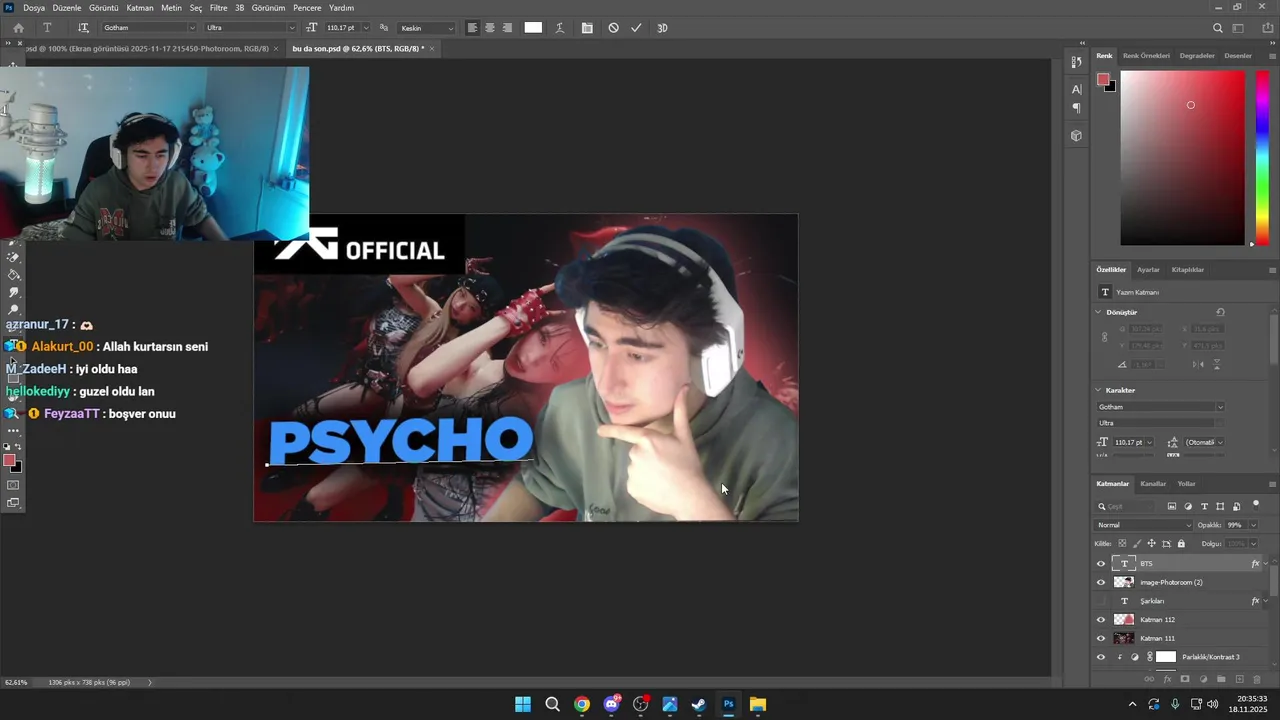The height and width of the screenshot is (720, 1280).
Task: Create a new layer icon
Action: [1239, 679]
